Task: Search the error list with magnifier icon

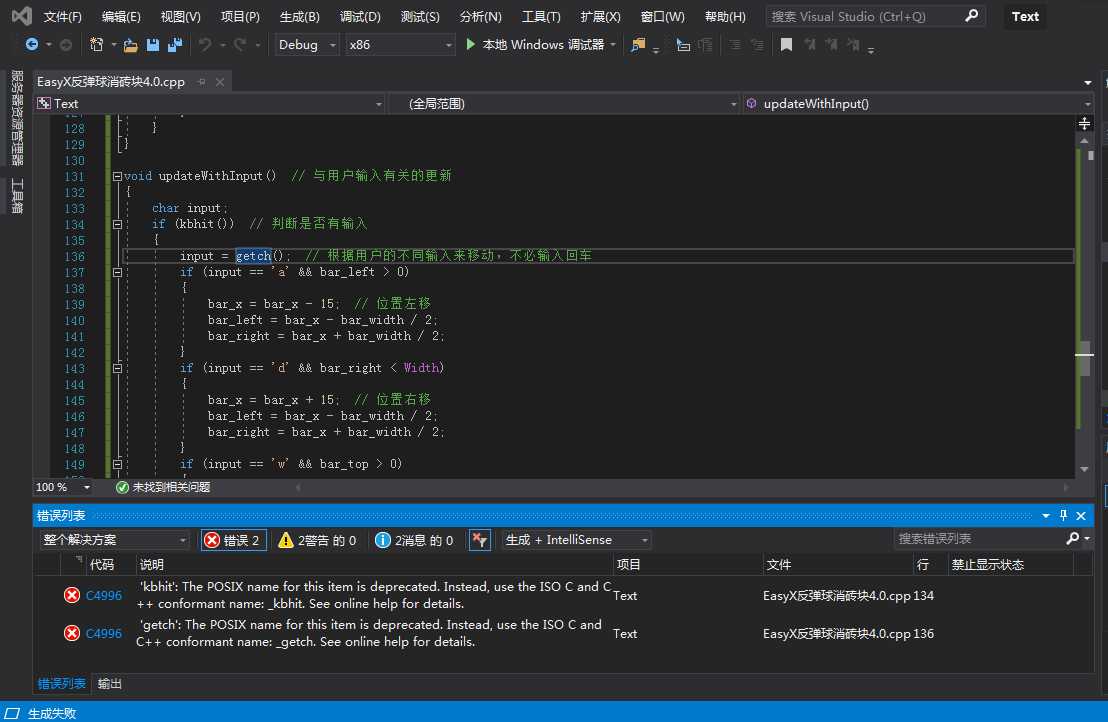Action: click(1073, 538)
